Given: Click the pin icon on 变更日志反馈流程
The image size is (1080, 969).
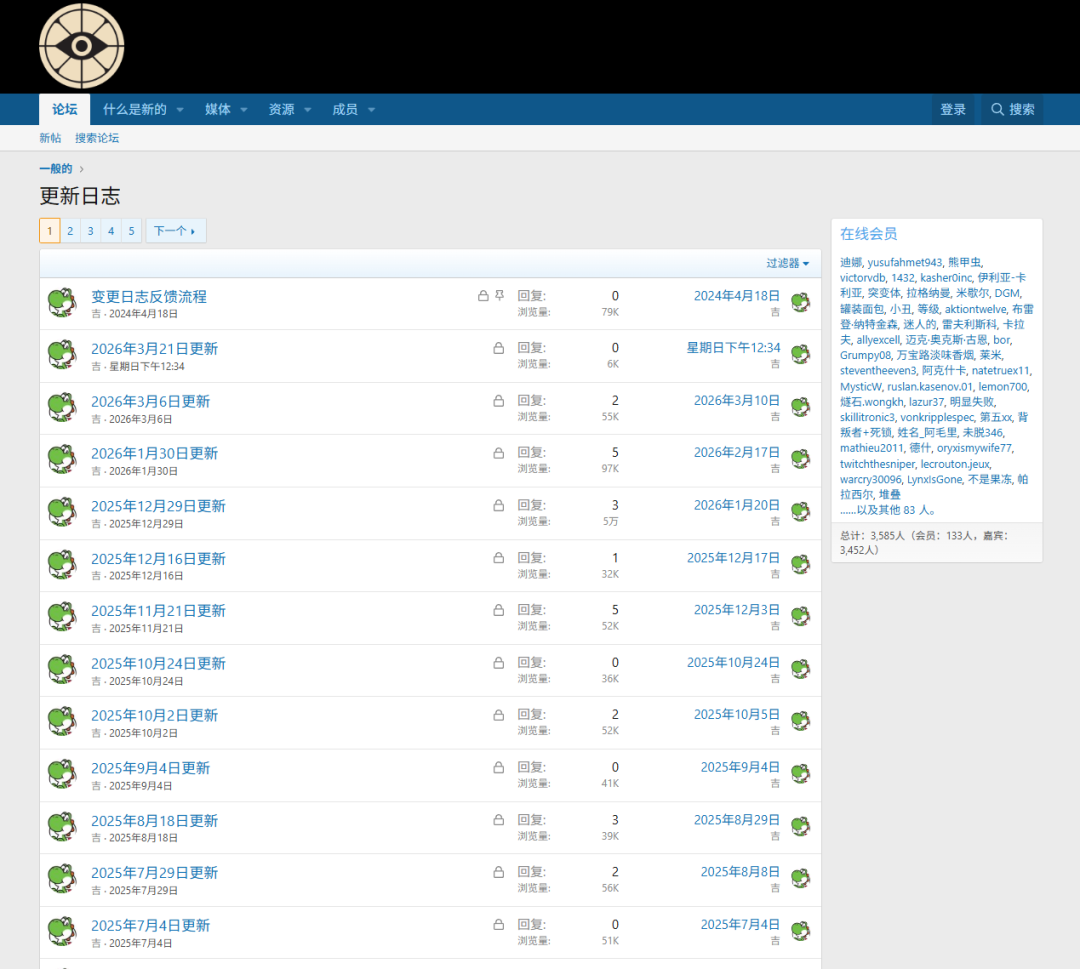Looking at the screenshot, I should [x=499, y=295].
